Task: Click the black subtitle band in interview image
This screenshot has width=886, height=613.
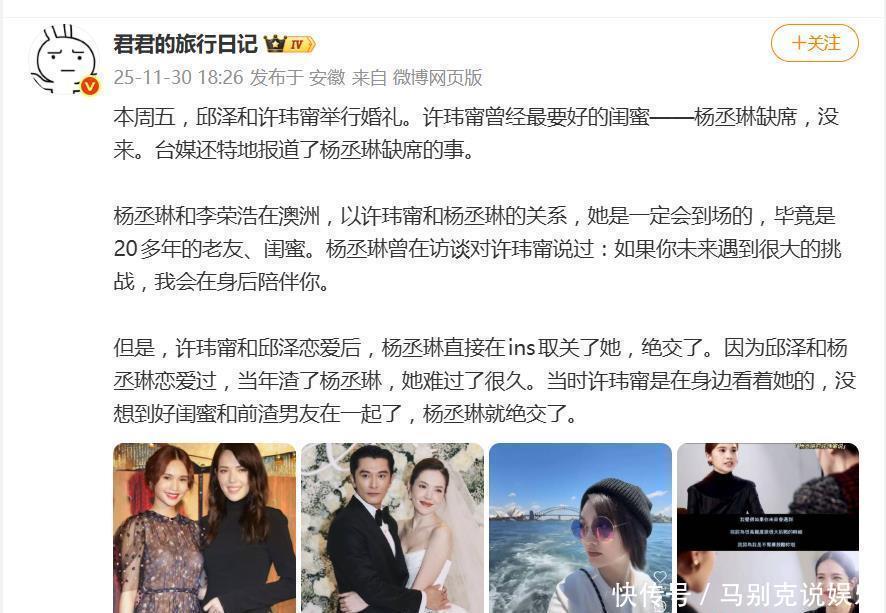Action: 768,531
